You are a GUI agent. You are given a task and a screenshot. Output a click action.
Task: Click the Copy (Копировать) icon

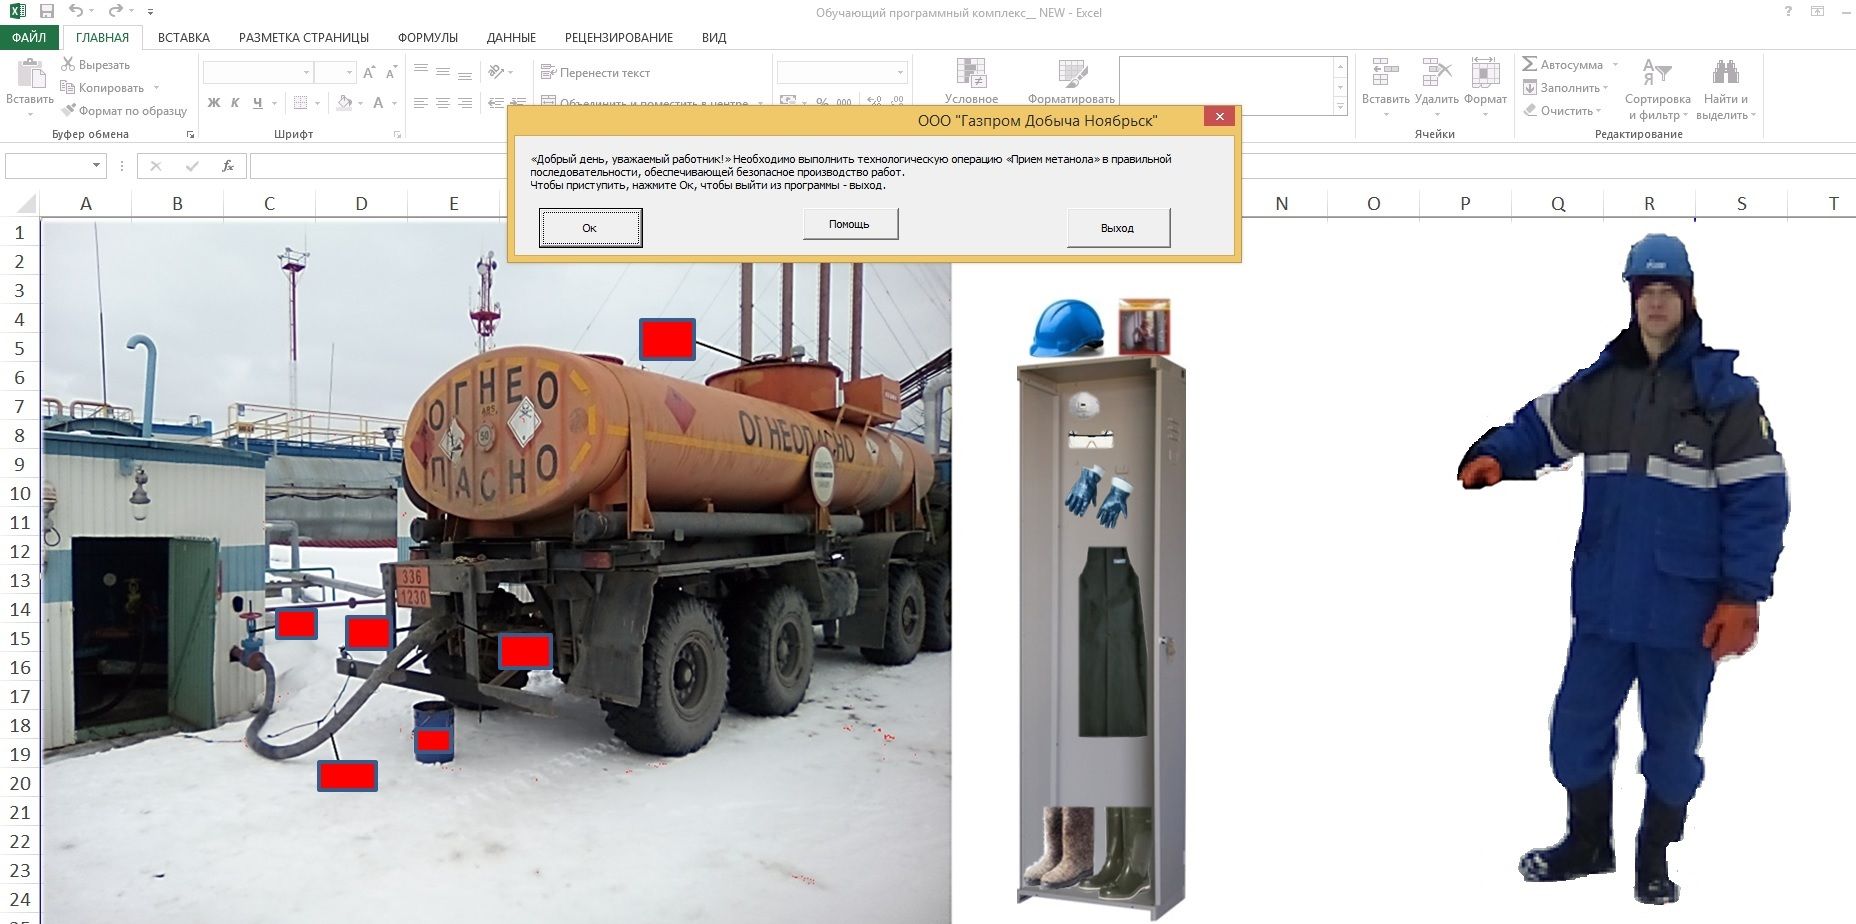[x=68, y=87]
